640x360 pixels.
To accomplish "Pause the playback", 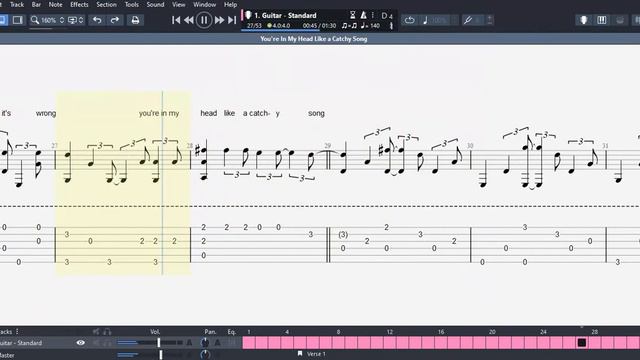I will [x=204, y=20].
